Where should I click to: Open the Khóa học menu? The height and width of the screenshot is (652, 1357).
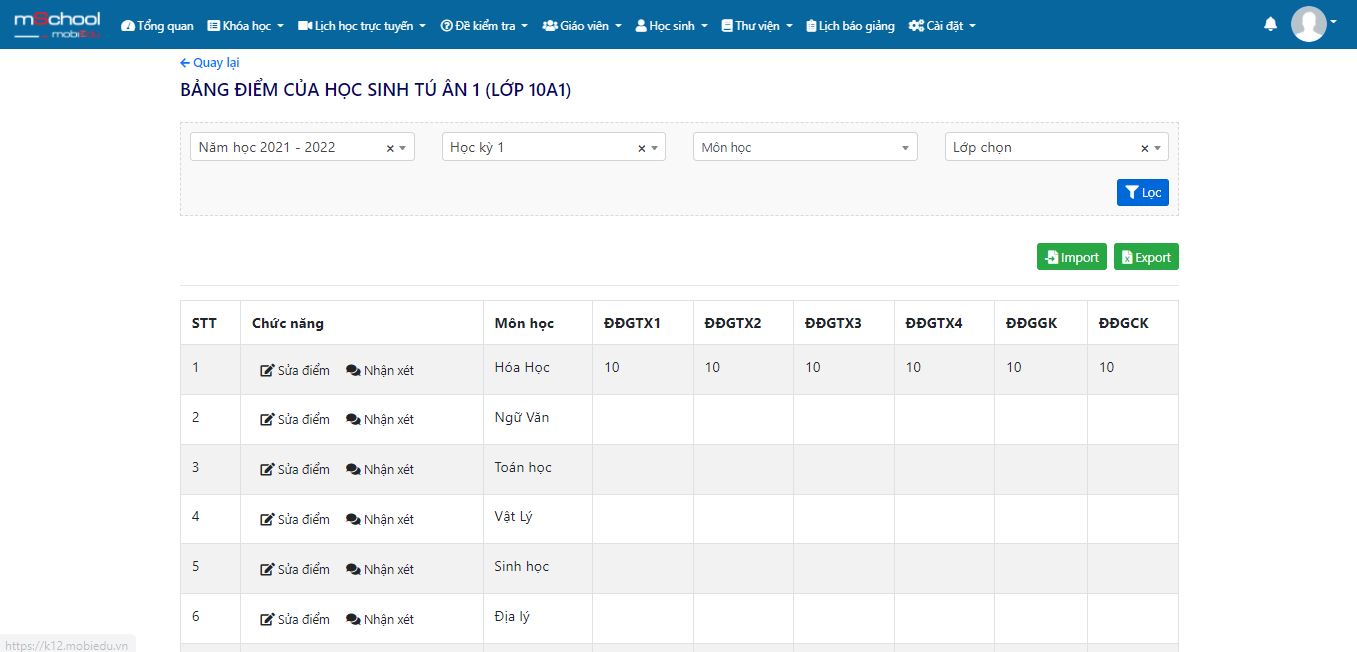point(245,26)
